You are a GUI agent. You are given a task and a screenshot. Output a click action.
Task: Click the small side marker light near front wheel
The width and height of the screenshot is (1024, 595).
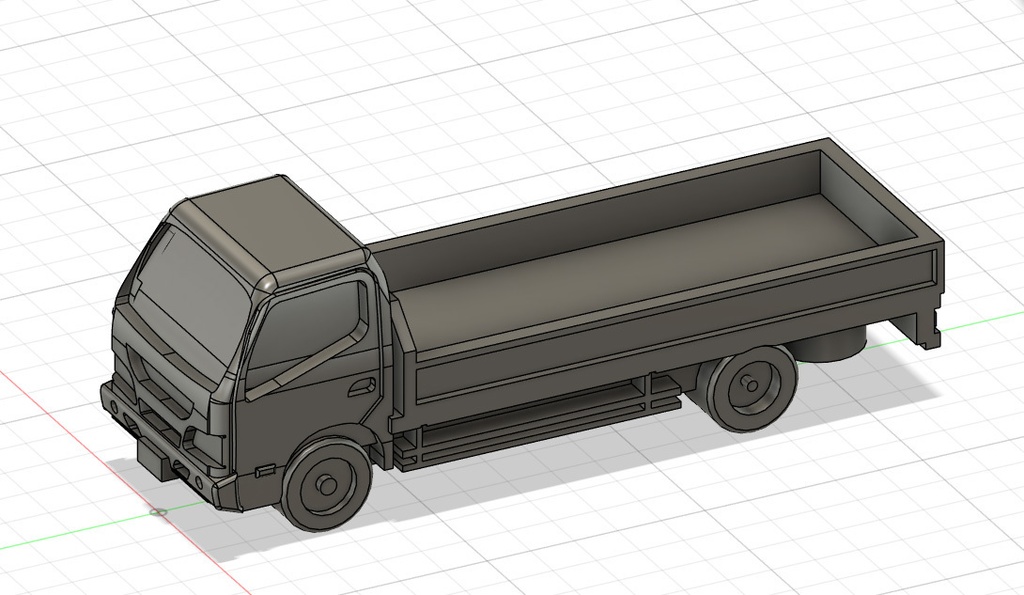[265, 470]
